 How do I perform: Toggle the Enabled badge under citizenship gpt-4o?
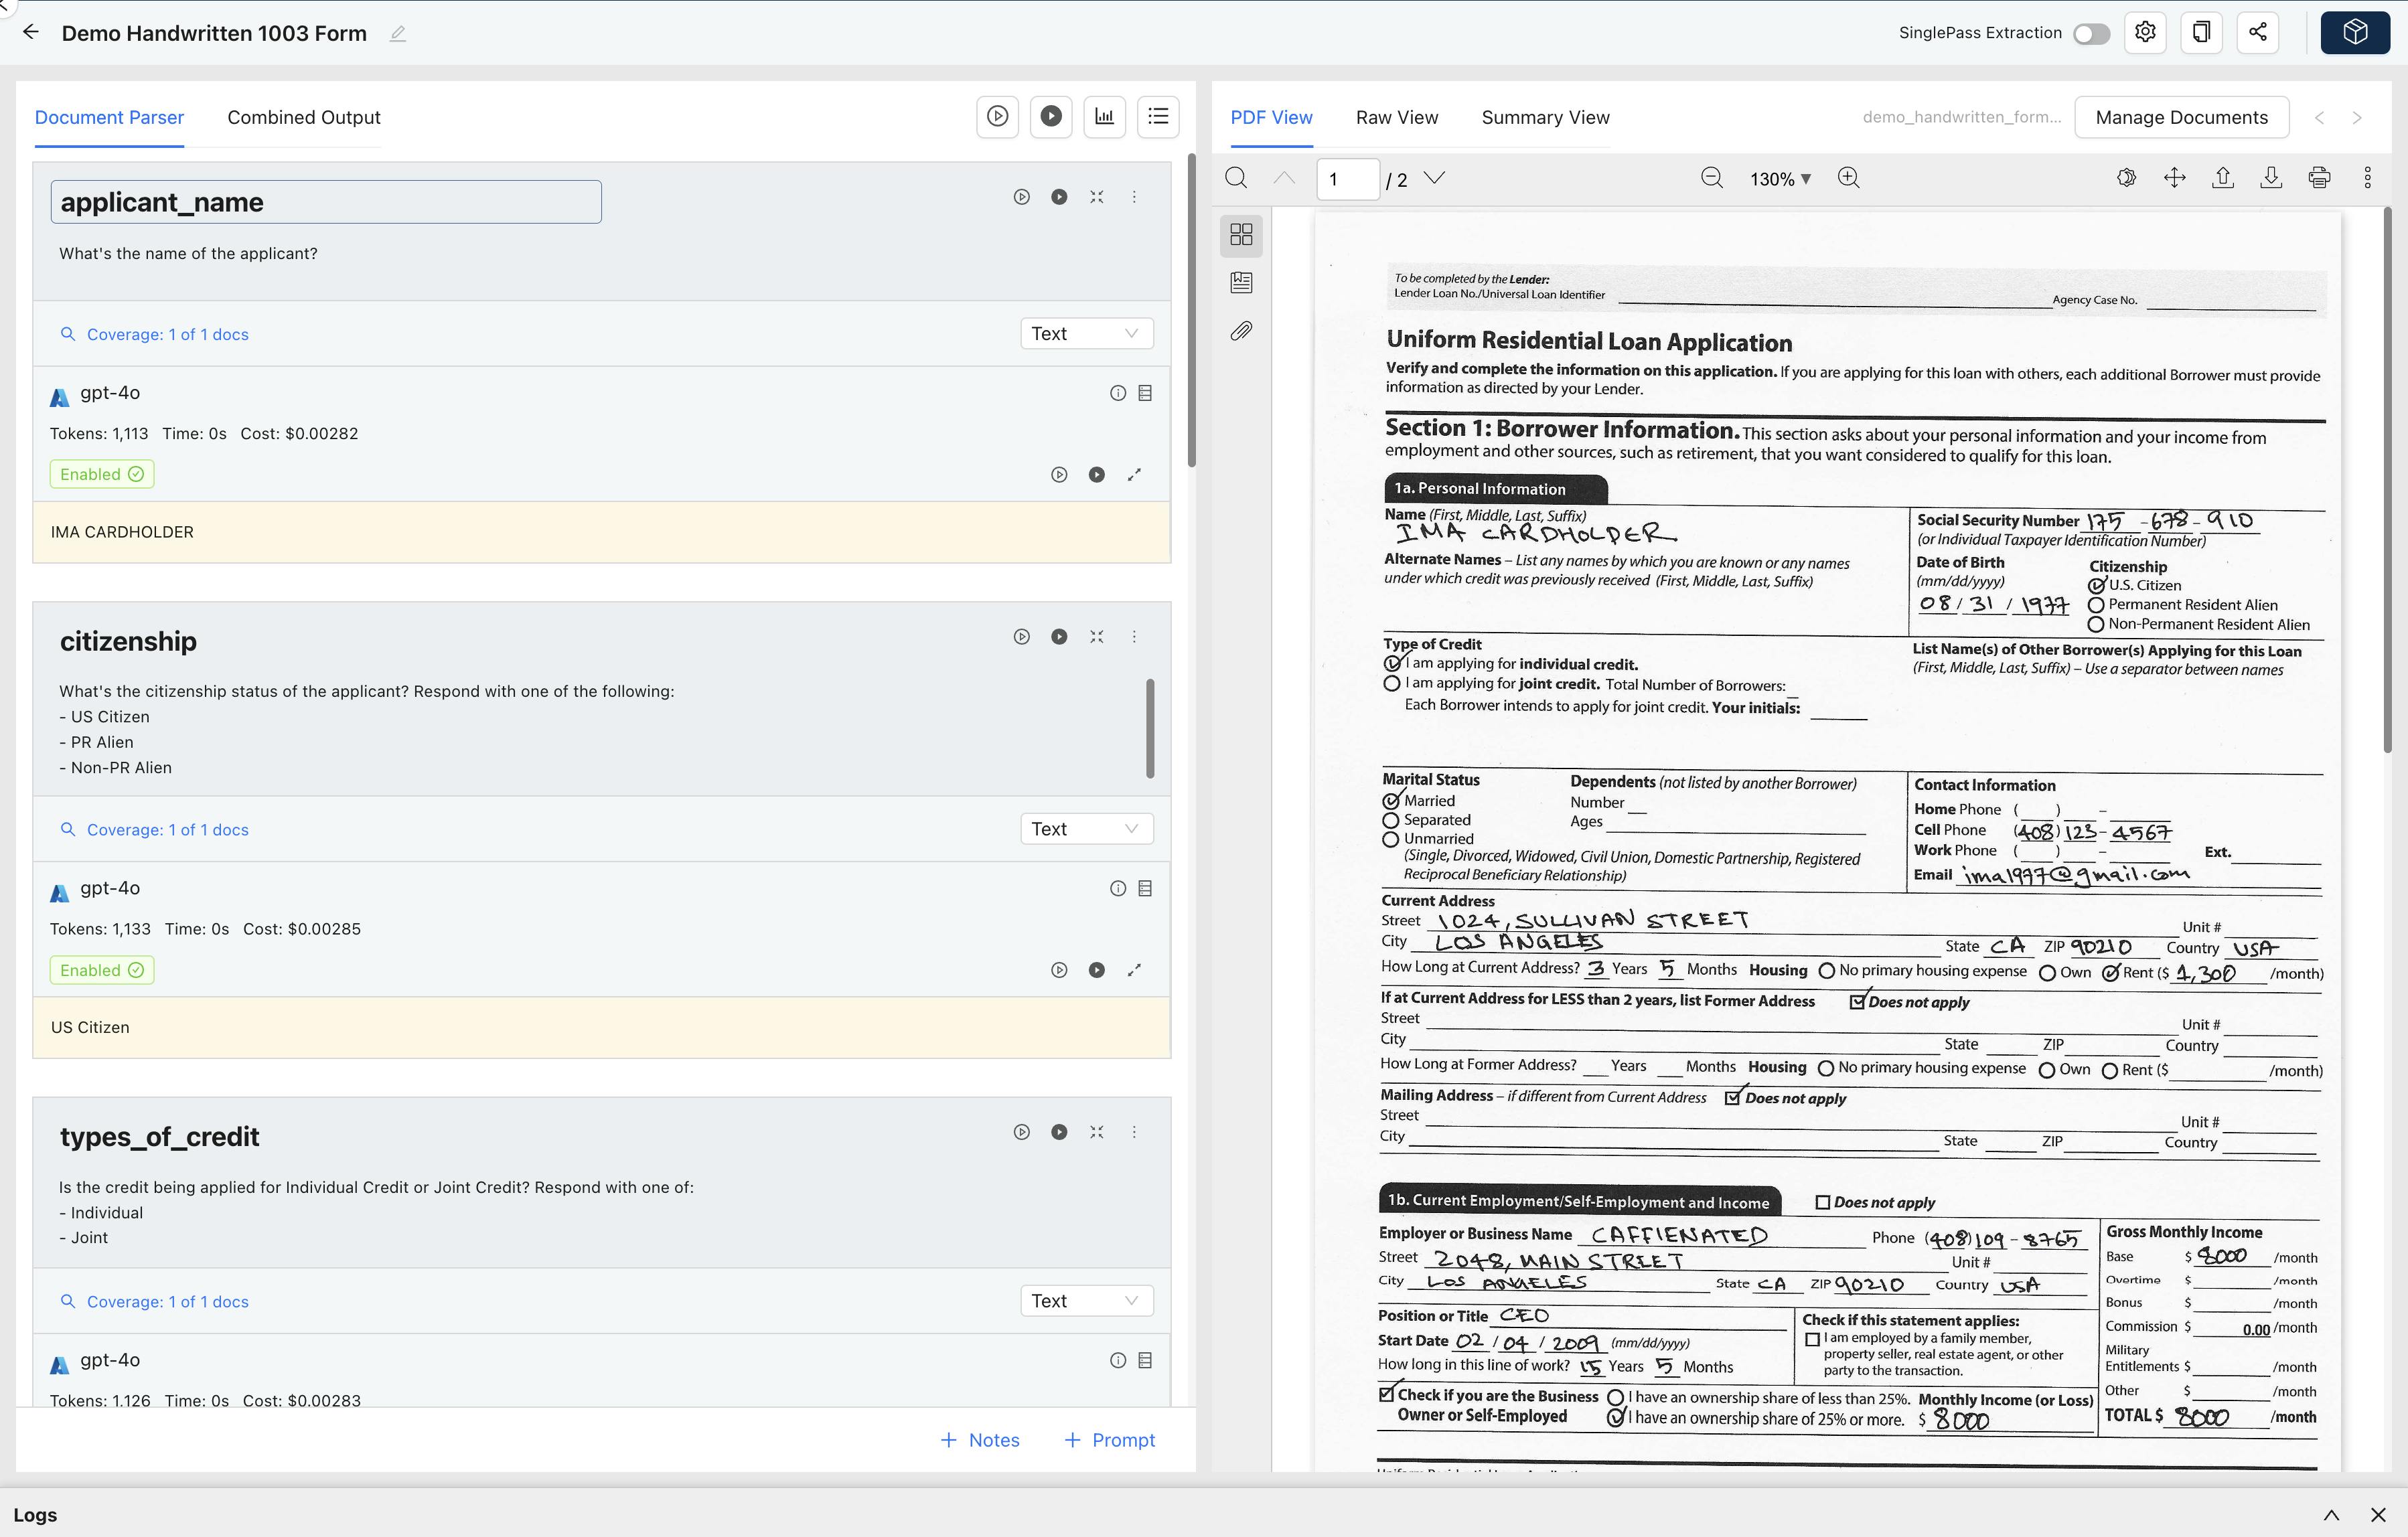tap(102, 970)
